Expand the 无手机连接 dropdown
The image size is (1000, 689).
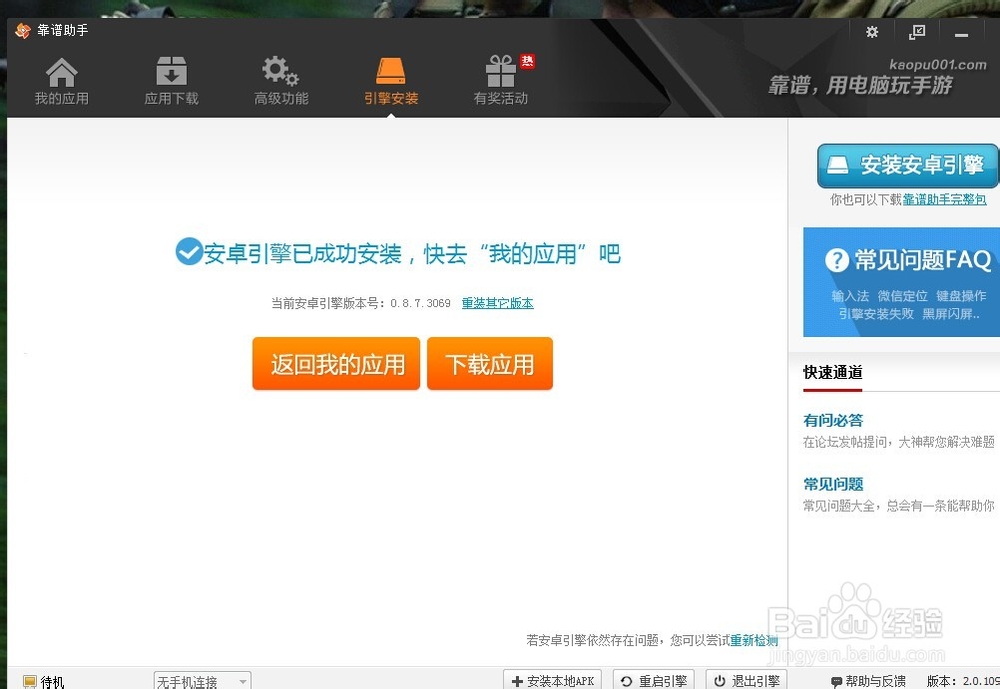click(202, 681)
